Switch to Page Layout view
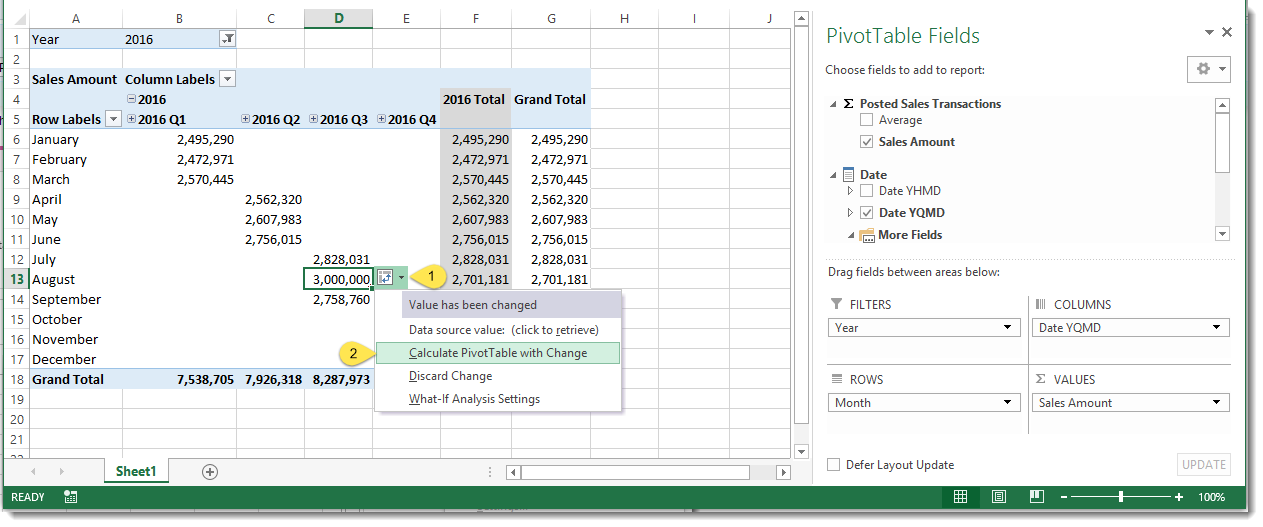Screen dimensions: 1263x527 tap(999, 496)
